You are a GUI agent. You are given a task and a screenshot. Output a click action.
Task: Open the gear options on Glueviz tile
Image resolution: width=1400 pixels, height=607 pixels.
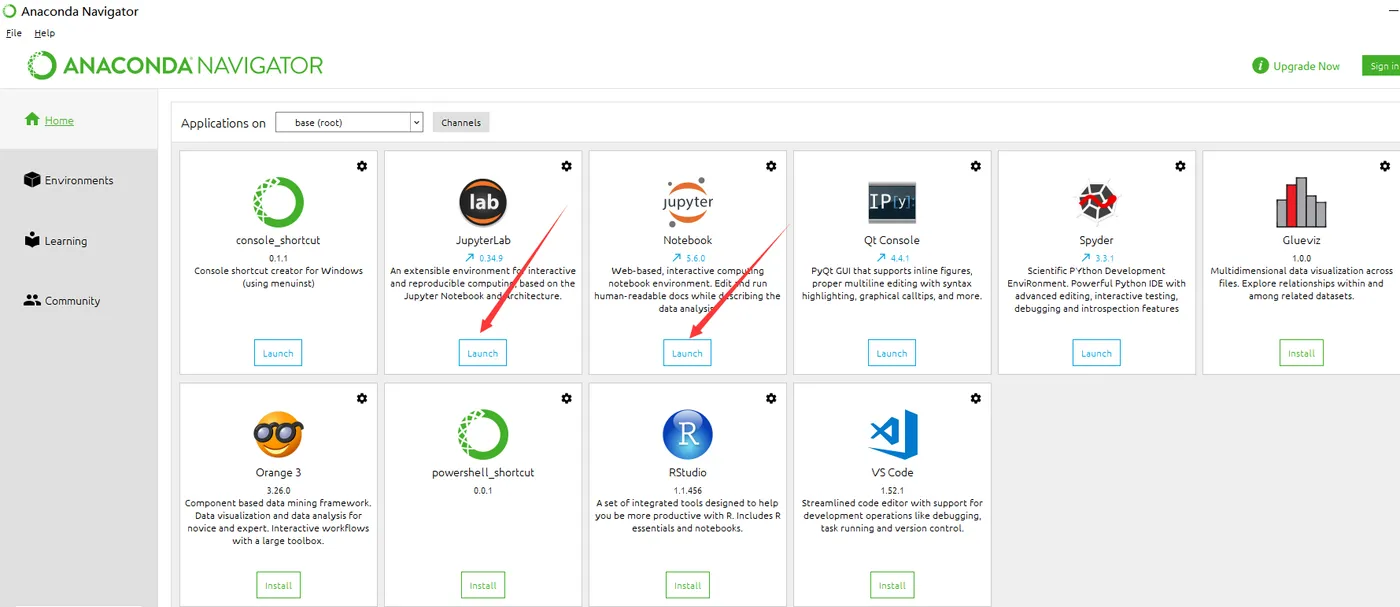1385,166
